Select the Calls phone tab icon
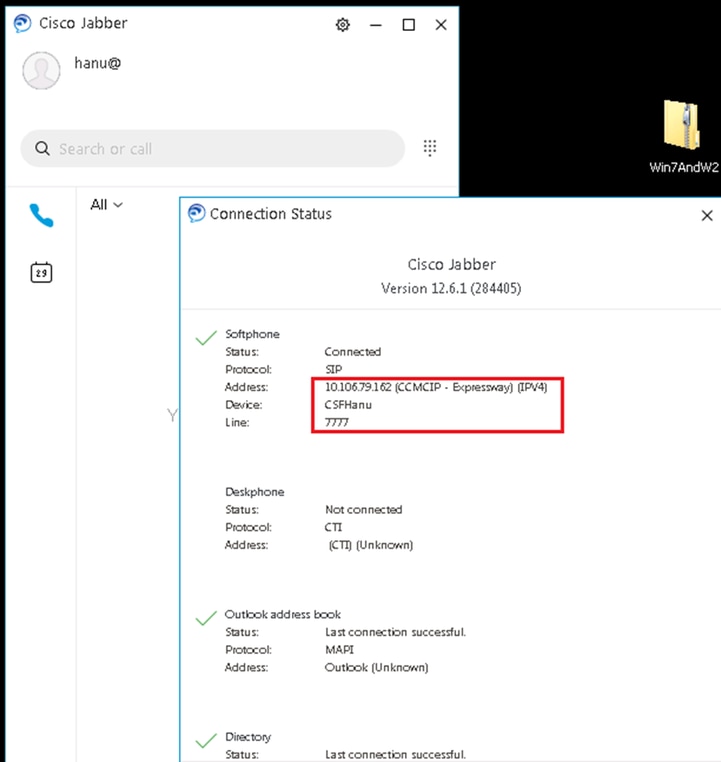The width and height of the screenshot is (721, 762). point(41,215)
